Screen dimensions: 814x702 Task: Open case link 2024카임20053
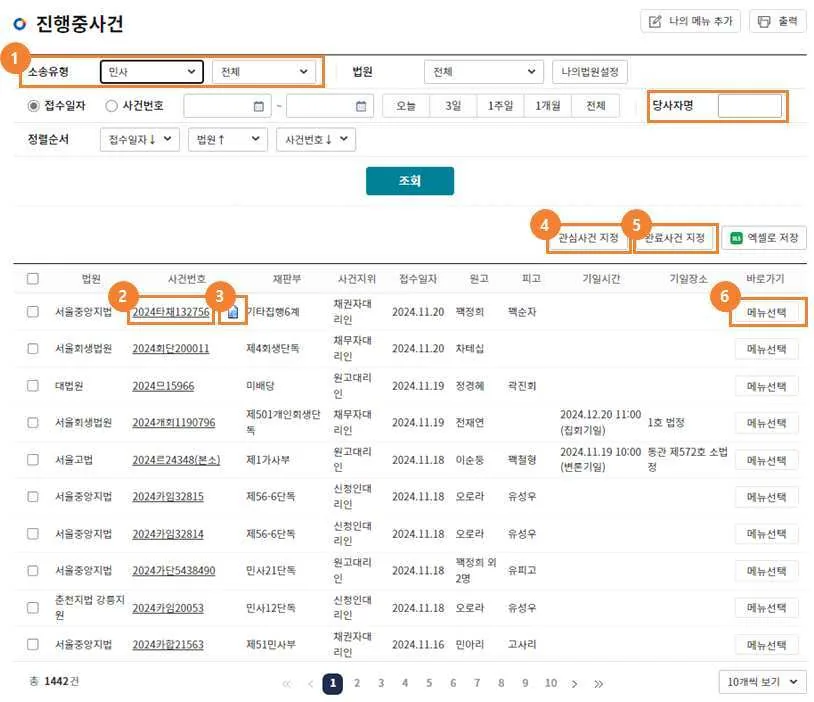[x=168, y=608]
